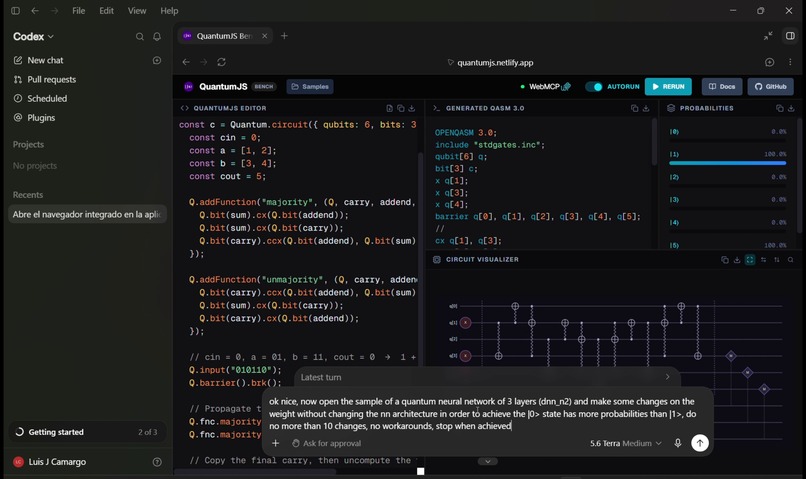This screenshot has height=479, width=806.
Task: Click the X gate on q[1]
Action: [465, 323]
